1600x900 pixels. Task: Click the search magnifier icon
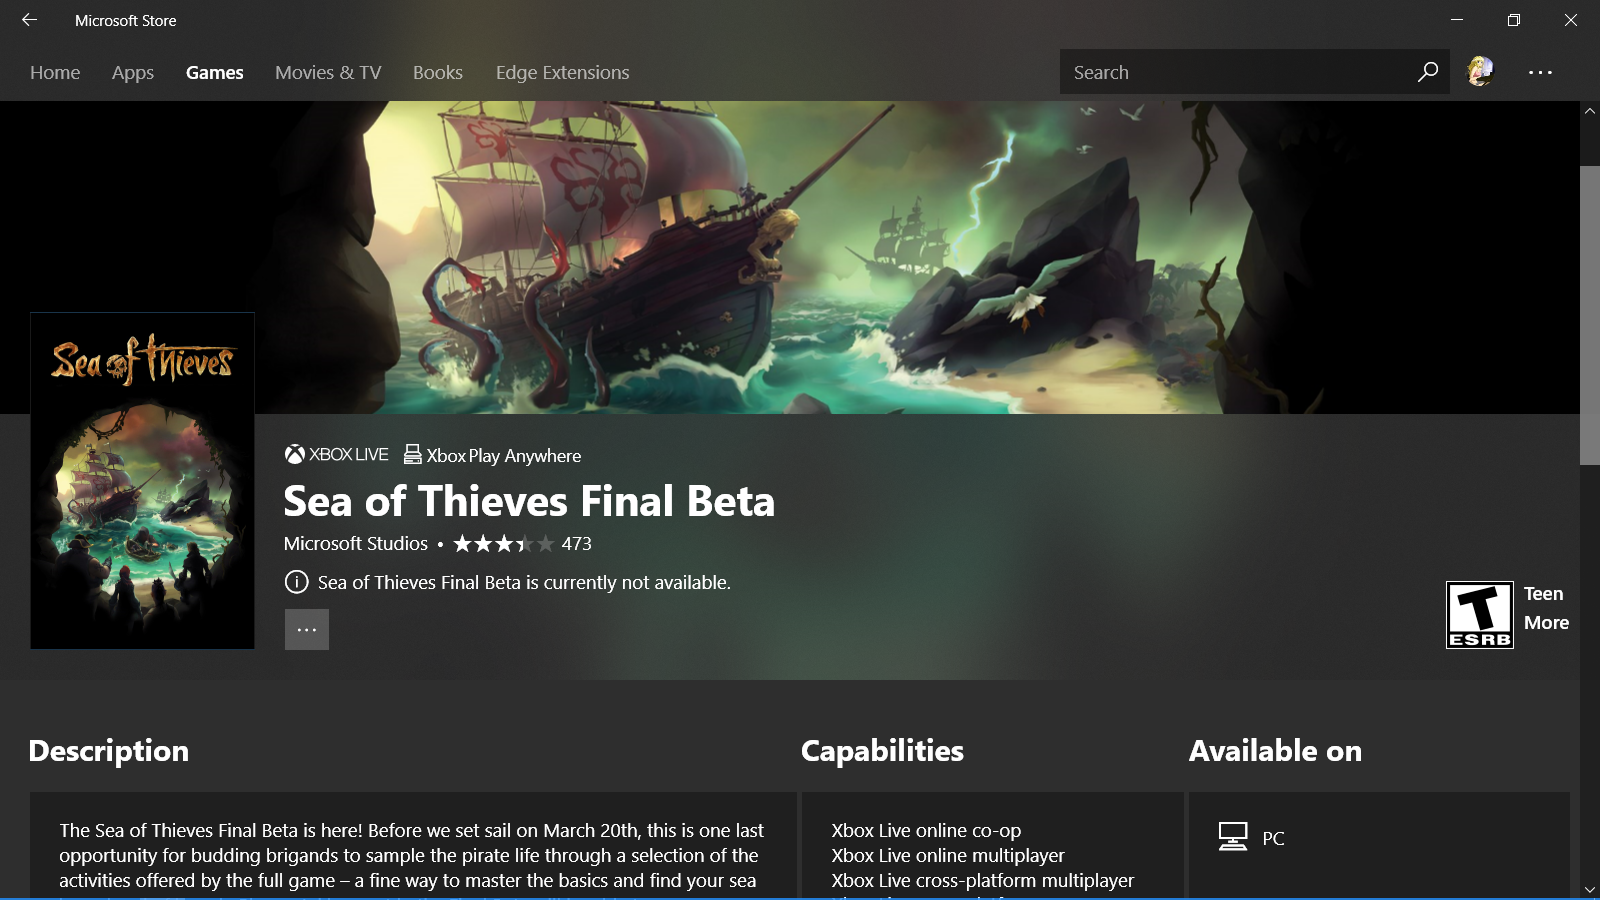[1427, 72]
